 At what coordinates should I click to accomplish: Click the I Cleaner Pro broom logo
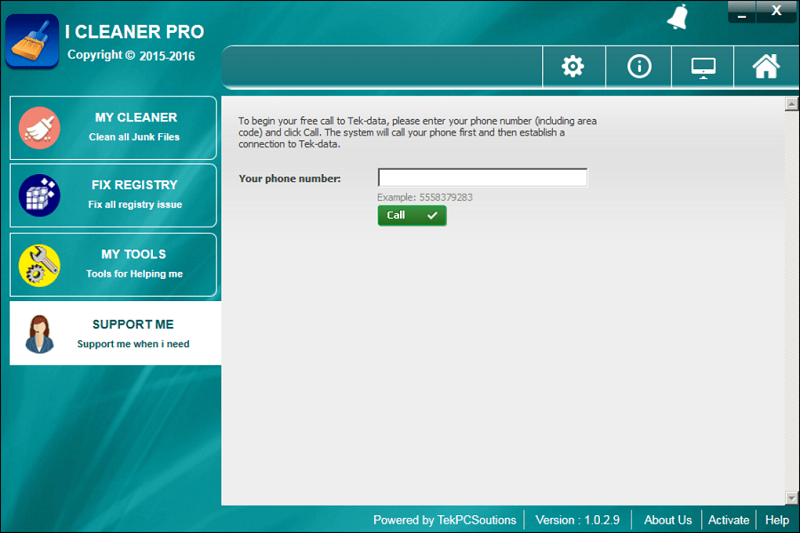coord(32,41)
